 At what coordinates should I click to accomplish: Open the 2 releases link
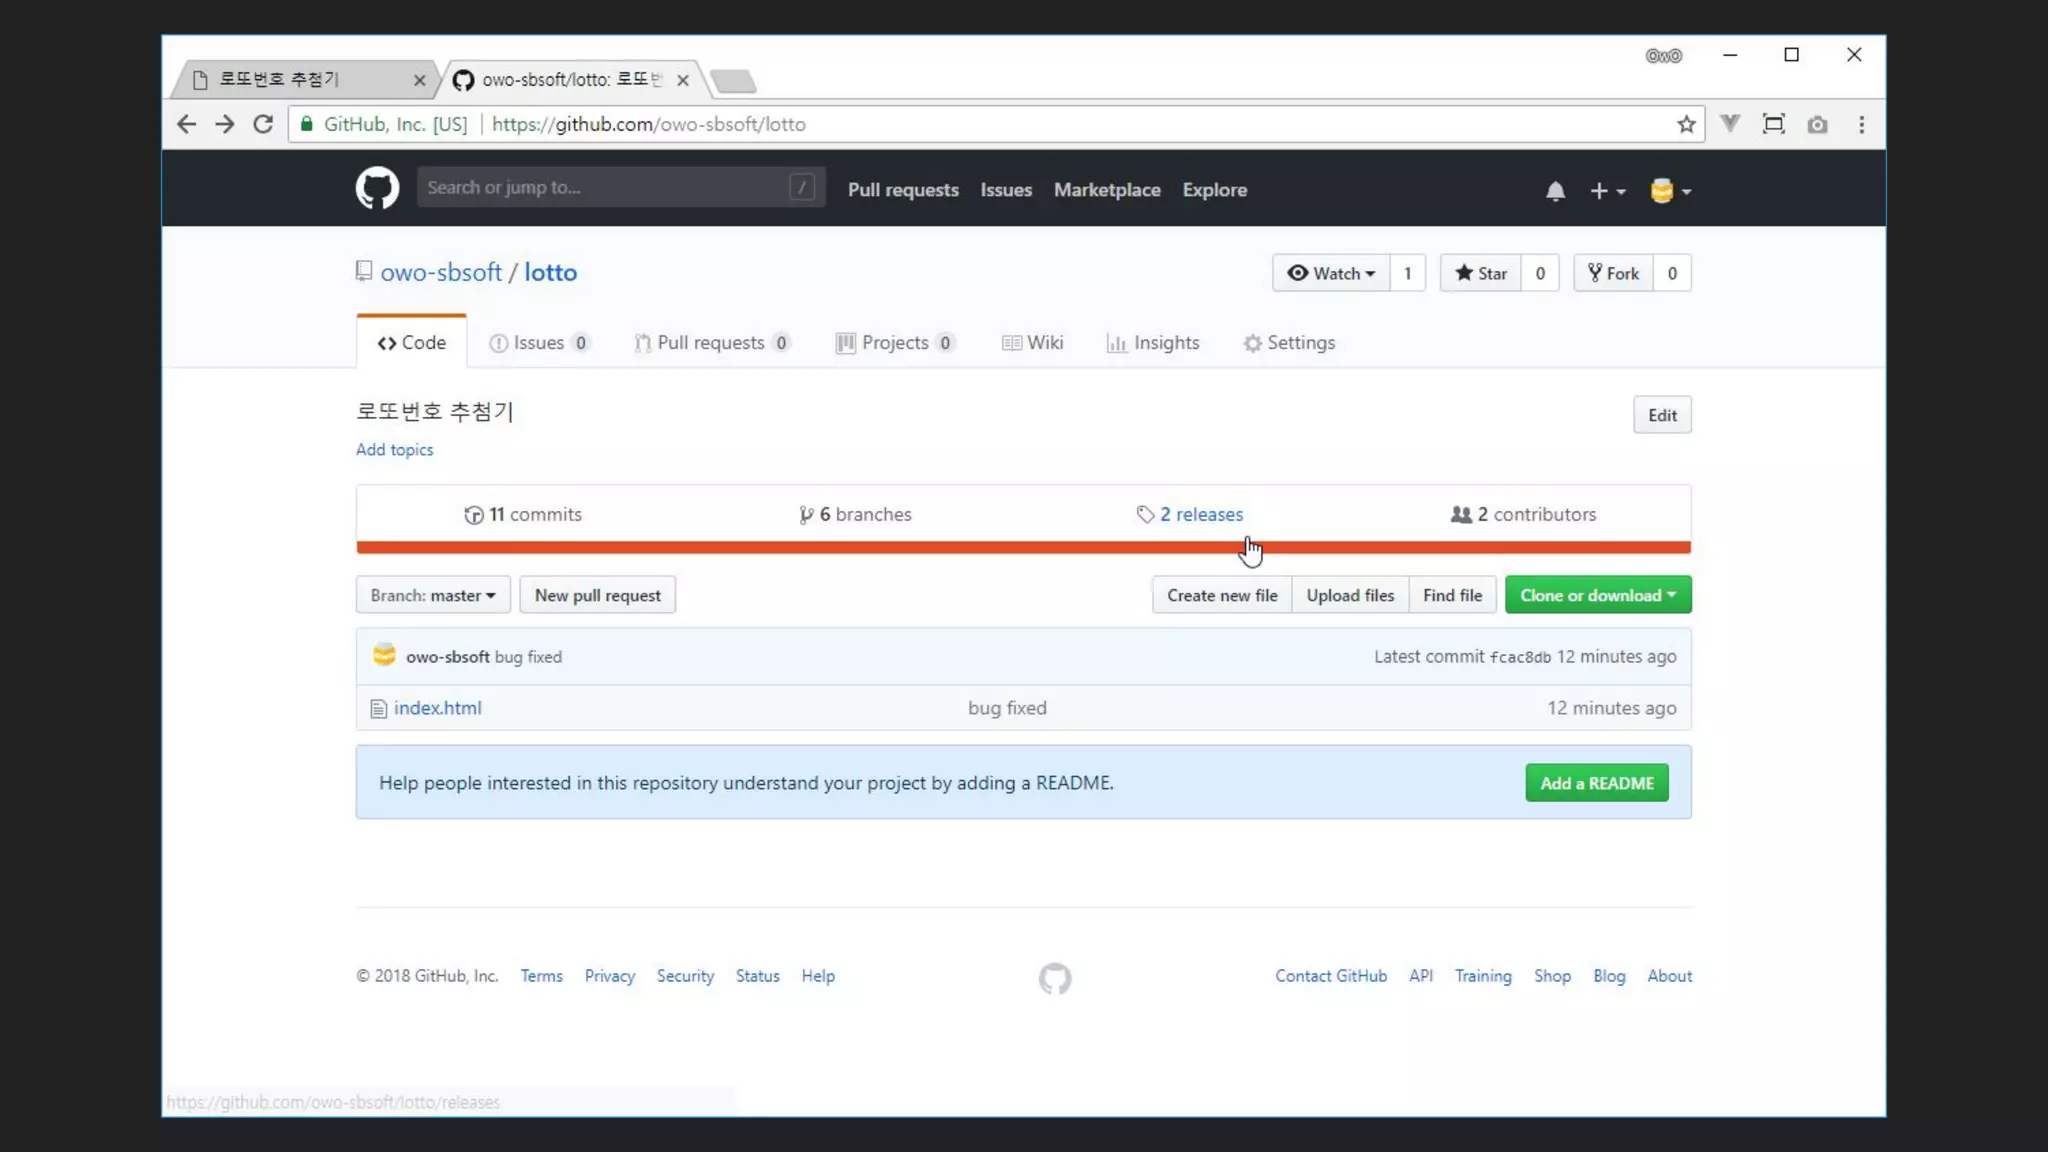pyautogui.click(x=1200, y=514)
